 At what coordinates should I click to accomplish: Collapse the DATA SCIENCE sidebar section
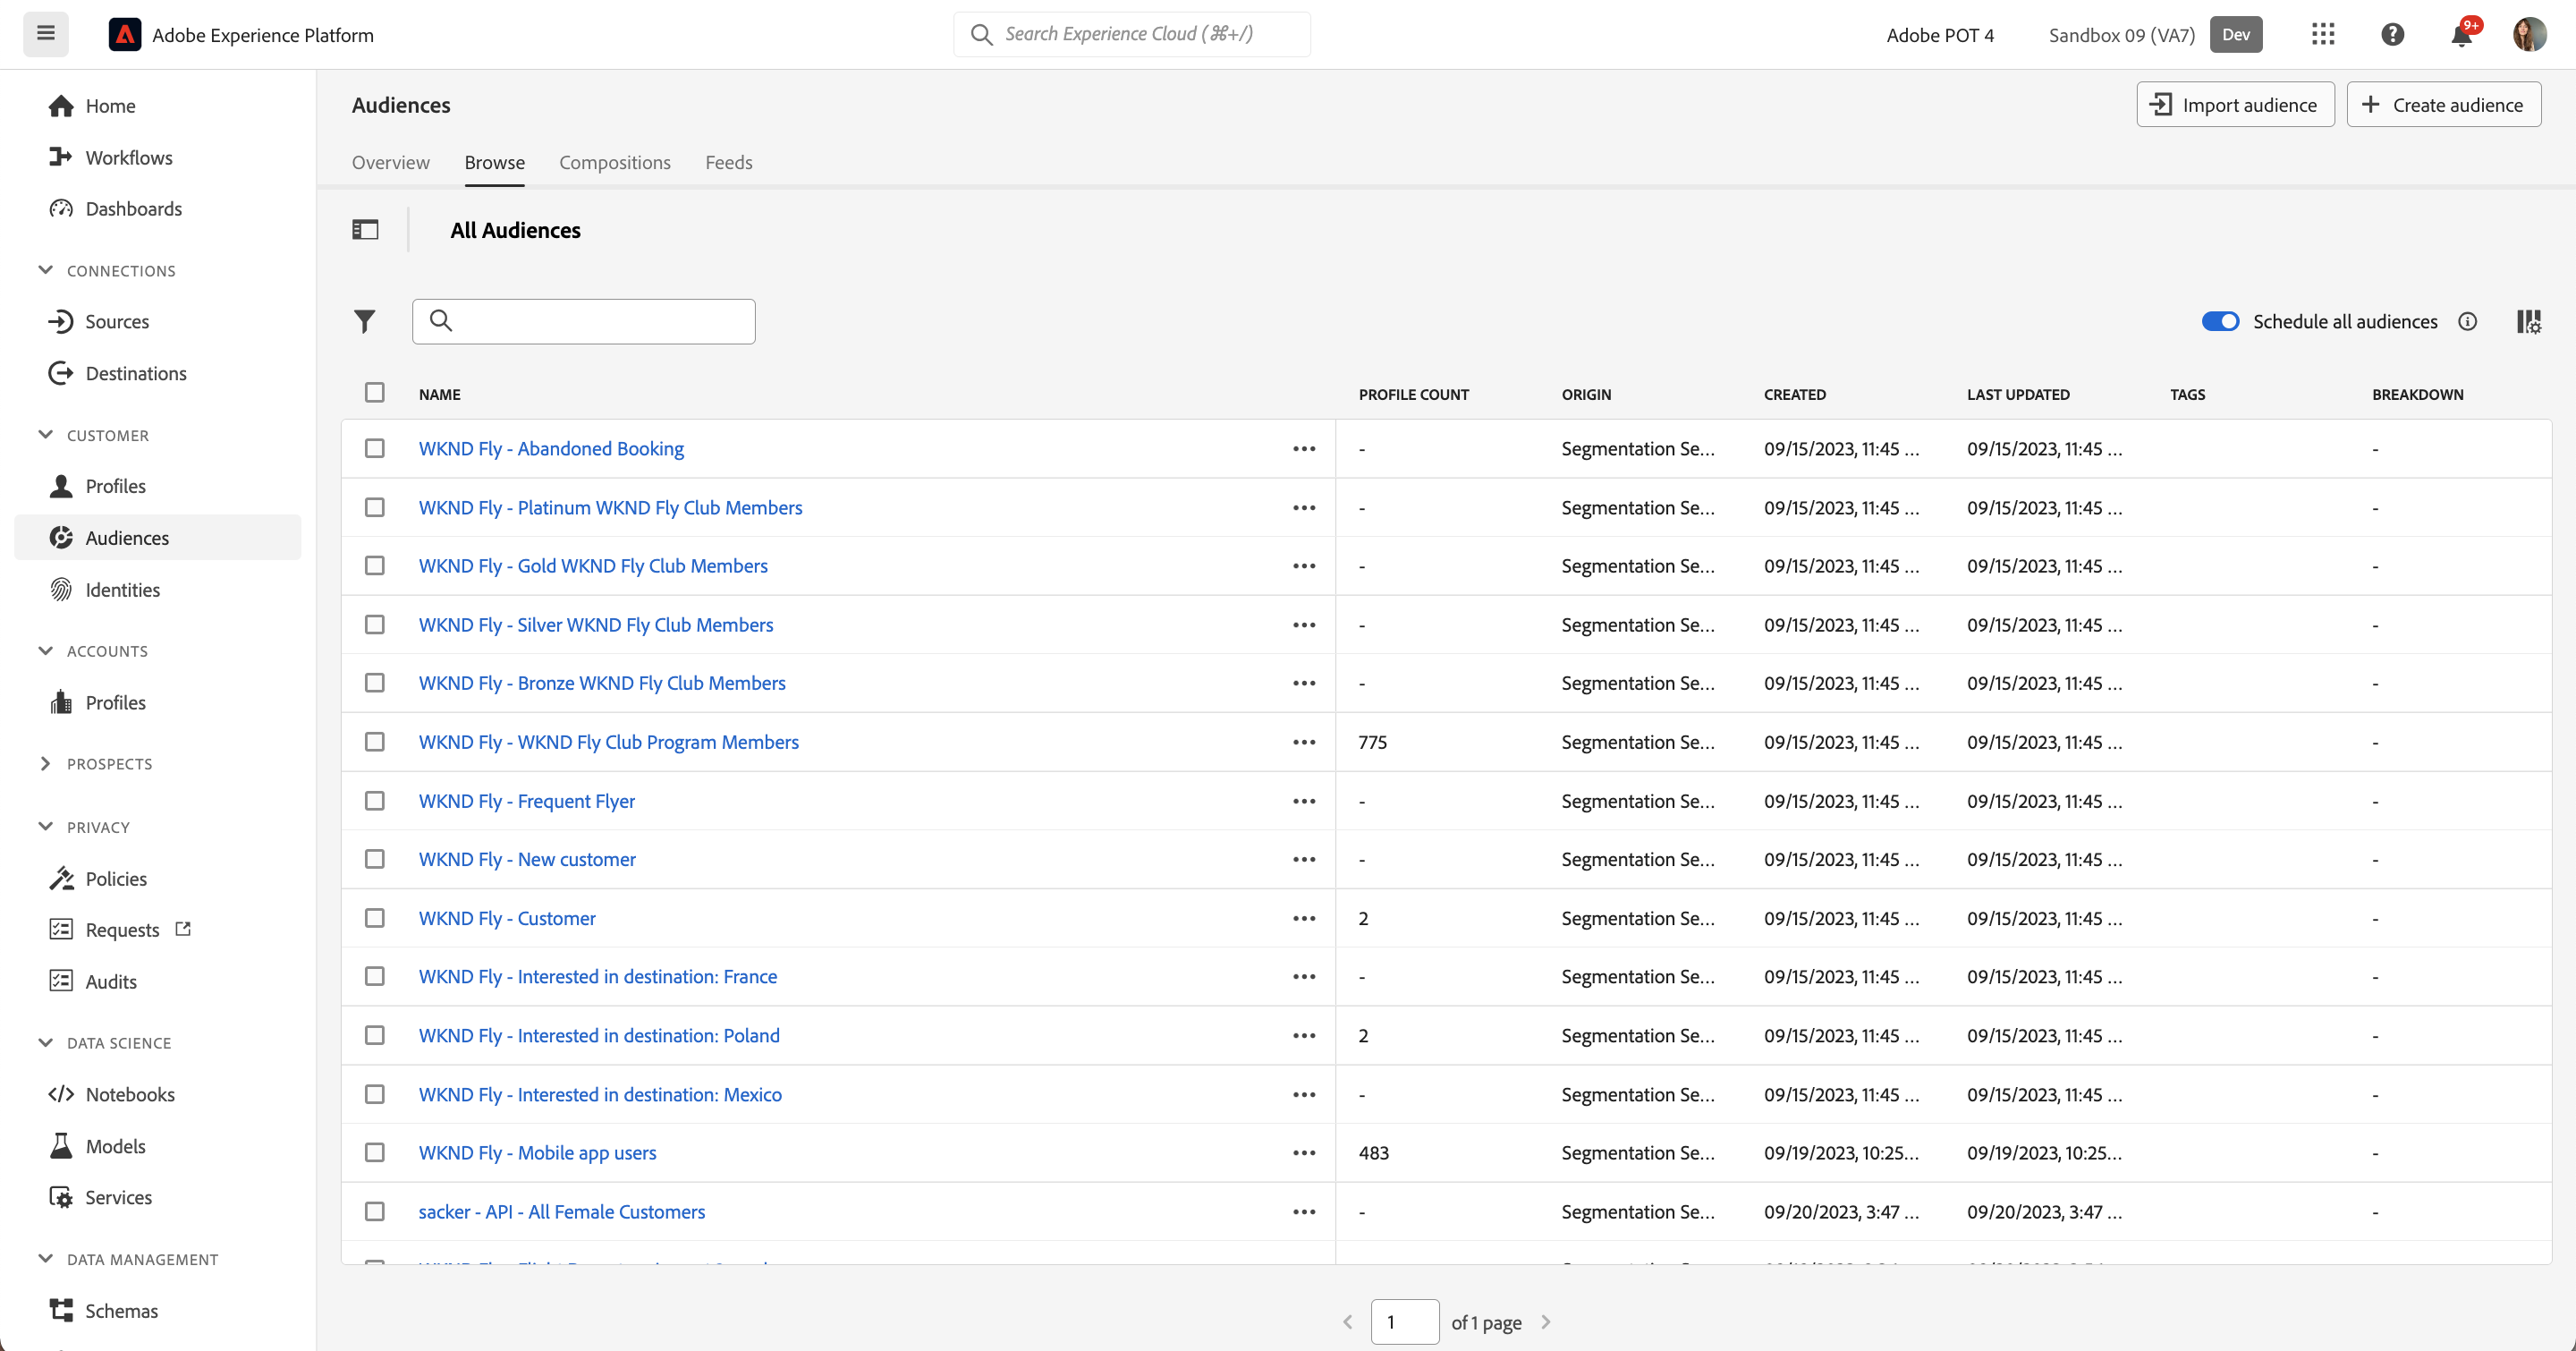pyautogui.click(x=46, y=1042)
